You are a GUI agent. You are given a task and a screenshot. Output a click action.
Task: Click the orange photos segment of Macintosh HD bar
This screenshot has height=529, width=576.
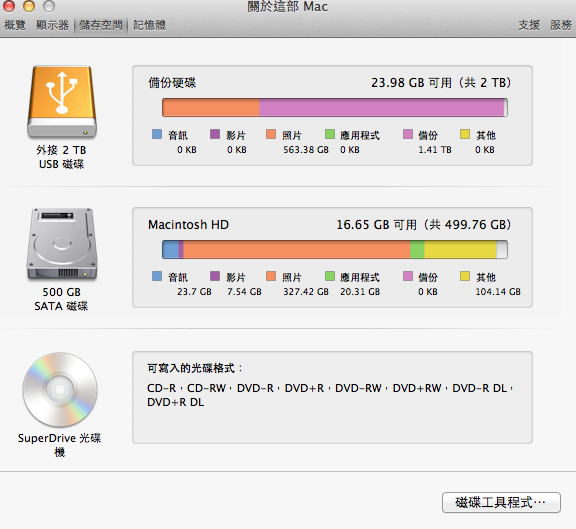point(297,250)
